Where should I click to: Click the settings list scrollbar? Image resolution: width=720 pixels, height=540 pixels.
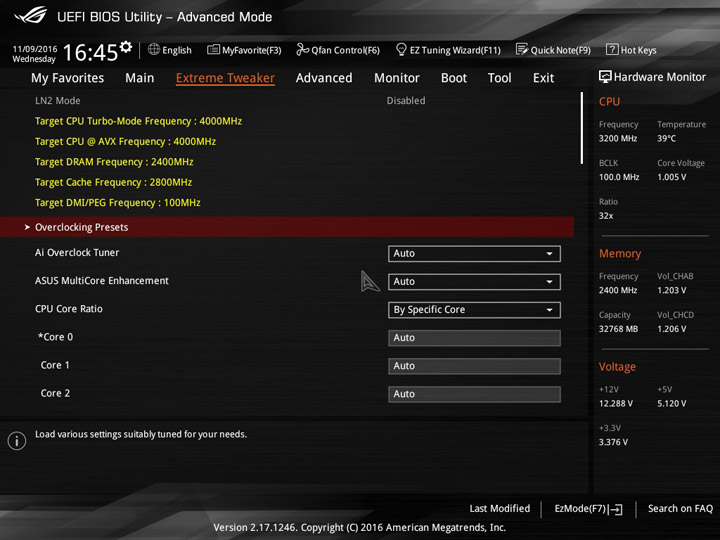[x=581, y=128]
